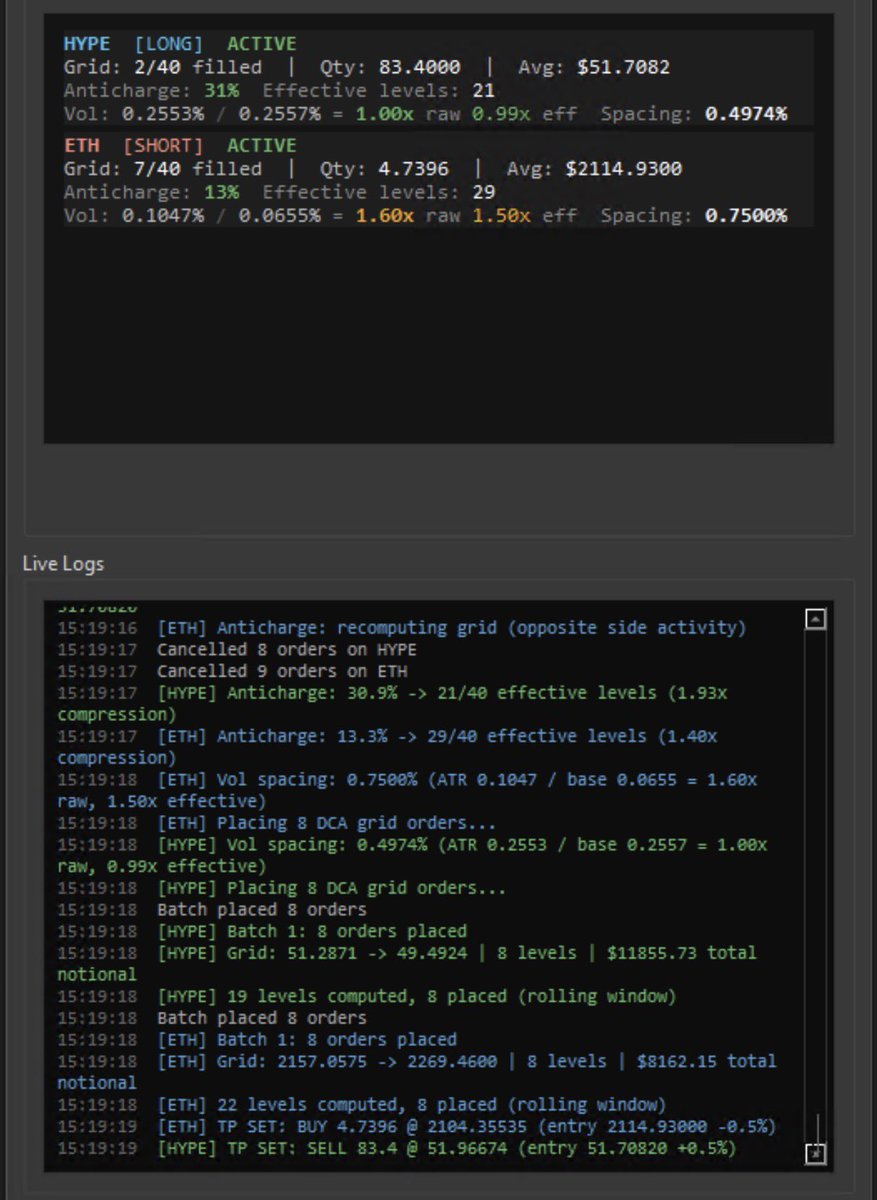Click the ETH Anticharge 13% value
Viewport: 877px width, 1200px height.
[x=221, y=192]
